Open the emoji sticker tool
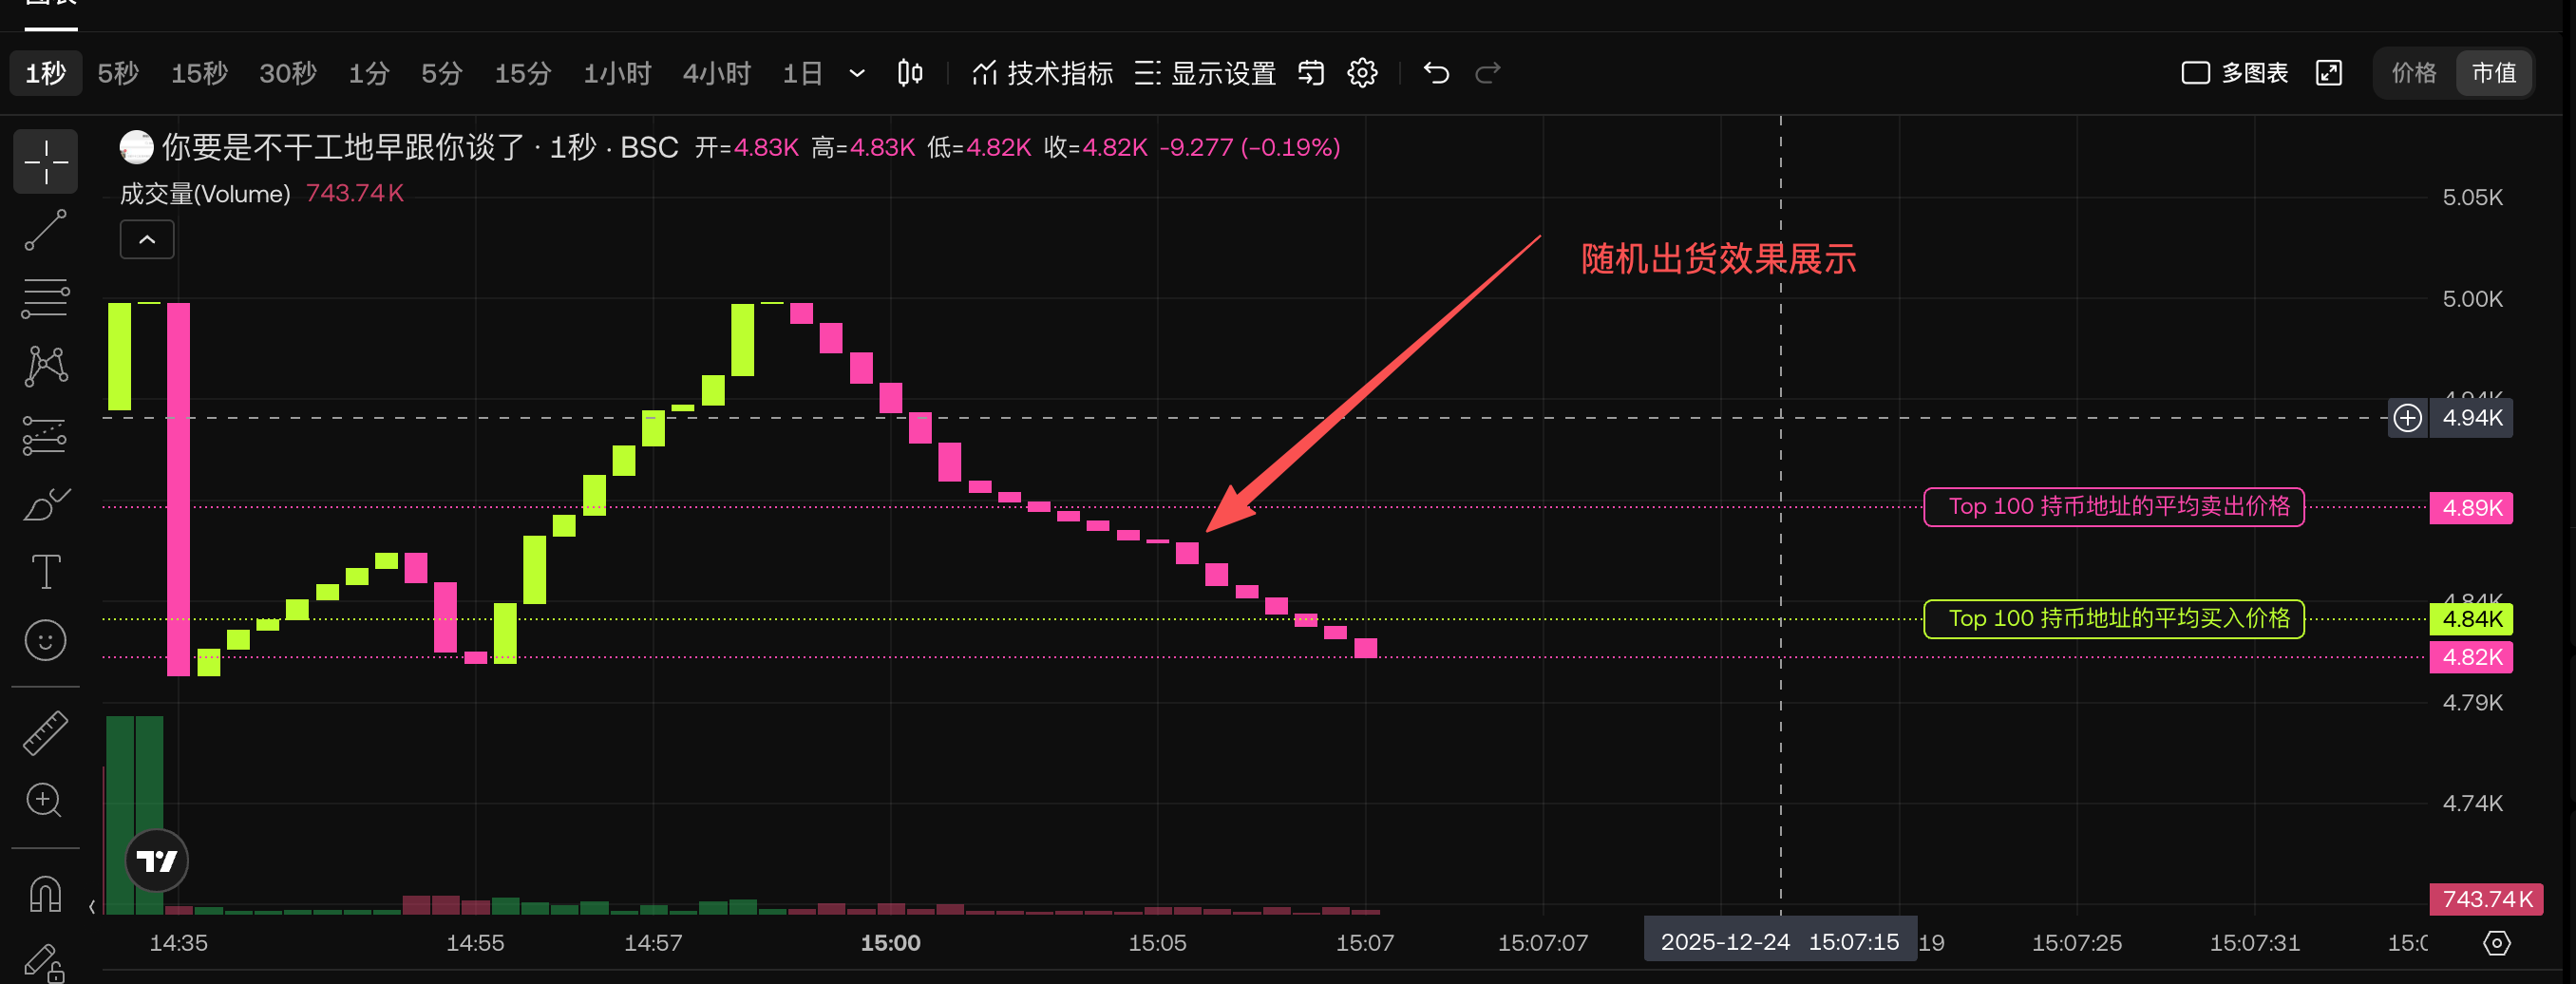The height and width of the screenshot is (984, 2576). (x=45, y=640)
